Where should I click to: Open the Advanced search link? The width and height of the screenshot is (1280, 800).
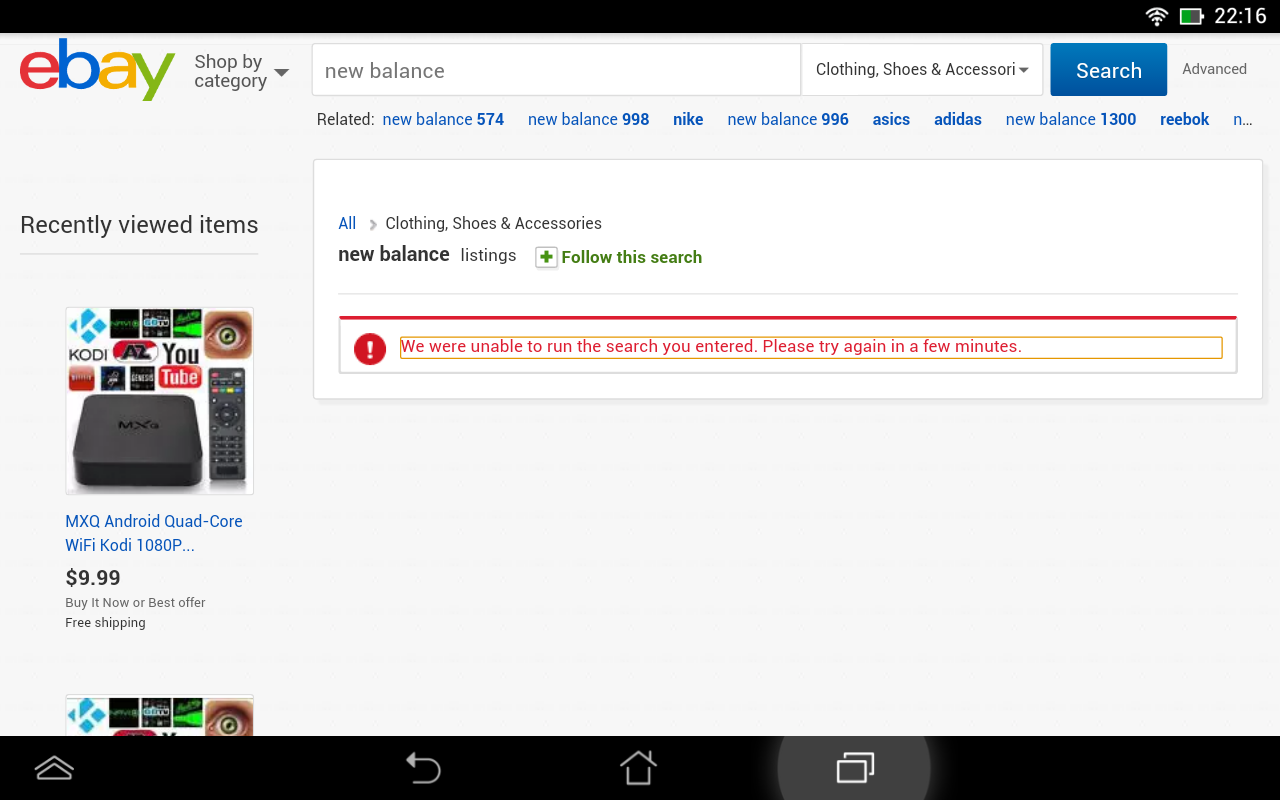point(1214,69)
